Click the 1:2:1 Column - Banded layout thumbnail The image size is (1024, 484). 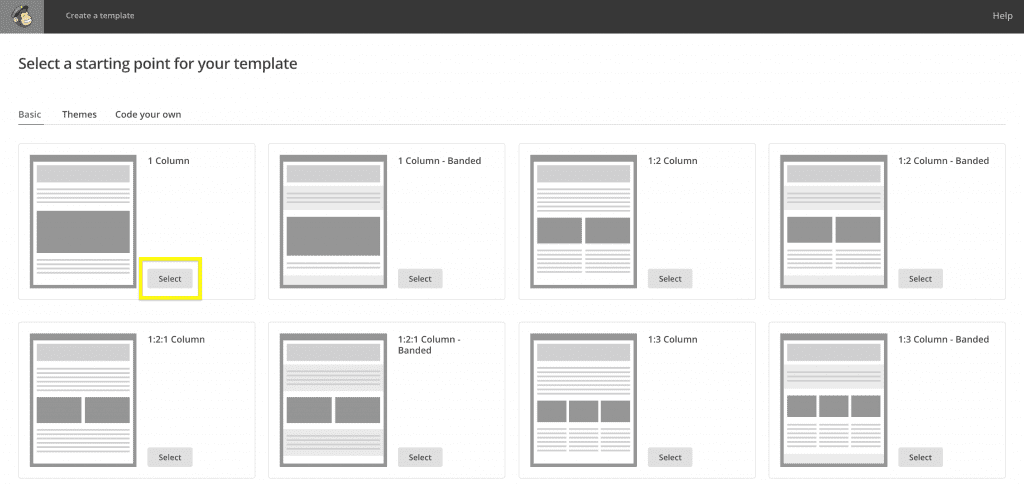pyautogui.click(x=333, y=400)
